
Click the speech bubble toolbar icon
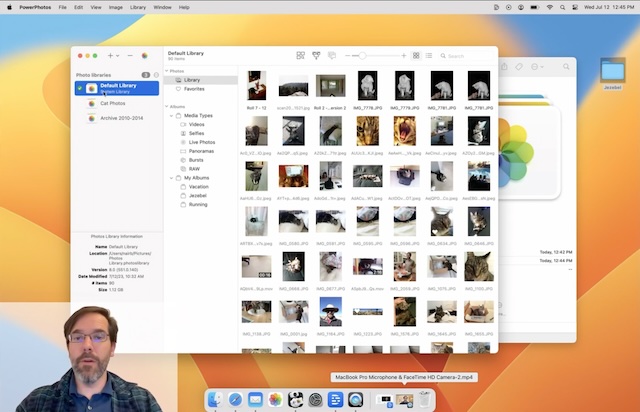[x=332, y=56]
